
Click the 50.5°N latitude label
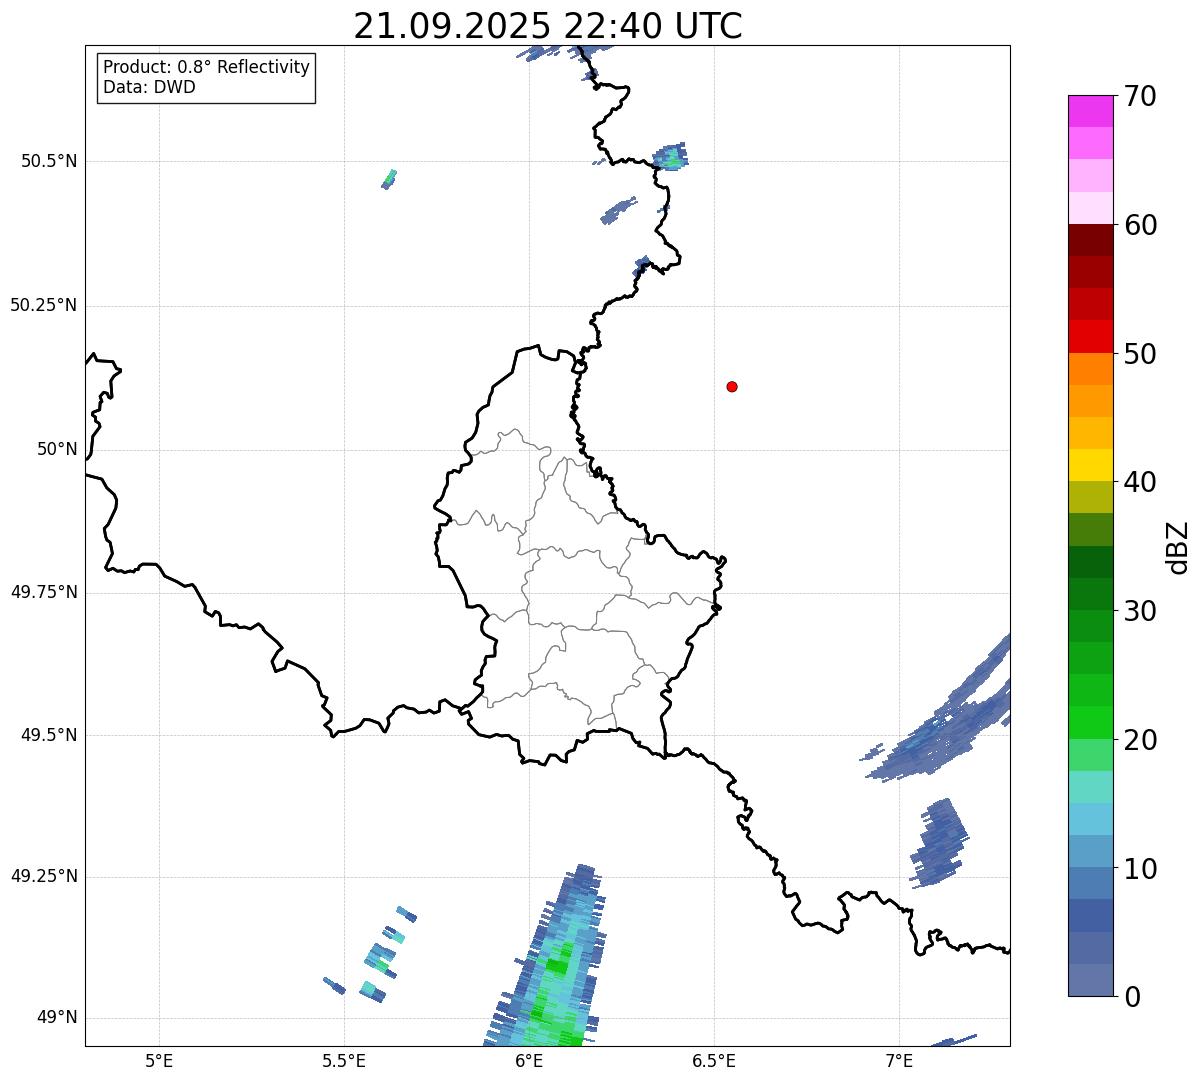coord(49,161)
